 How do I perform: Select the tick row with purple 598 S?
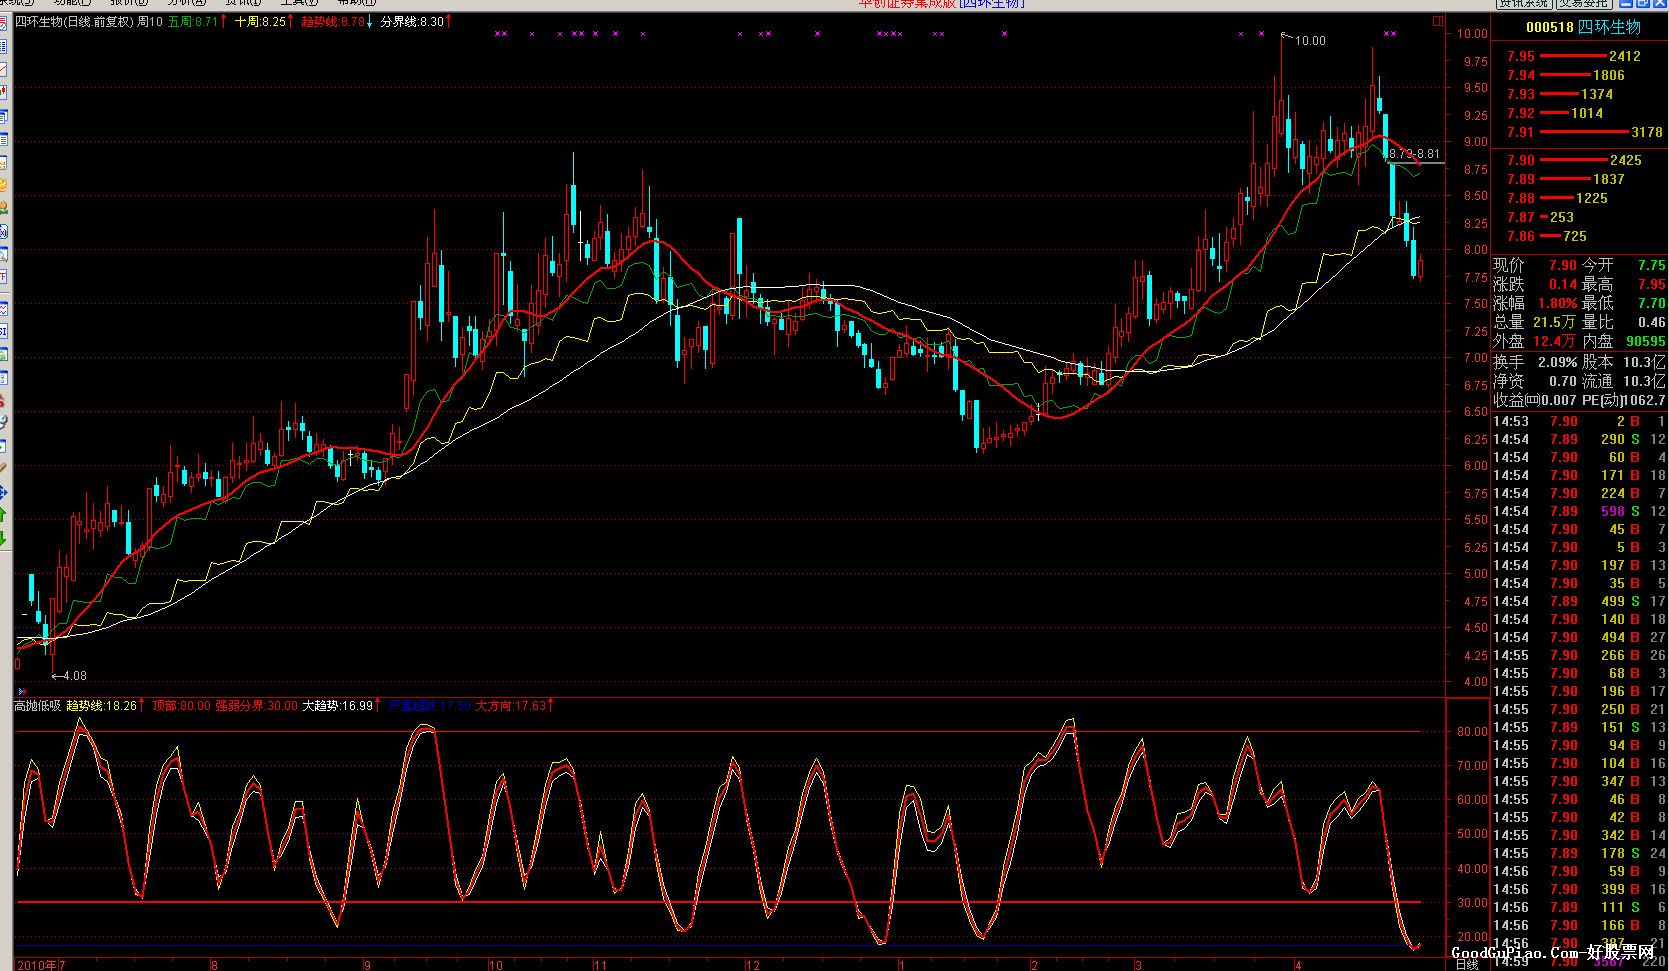pos(1579,512)
